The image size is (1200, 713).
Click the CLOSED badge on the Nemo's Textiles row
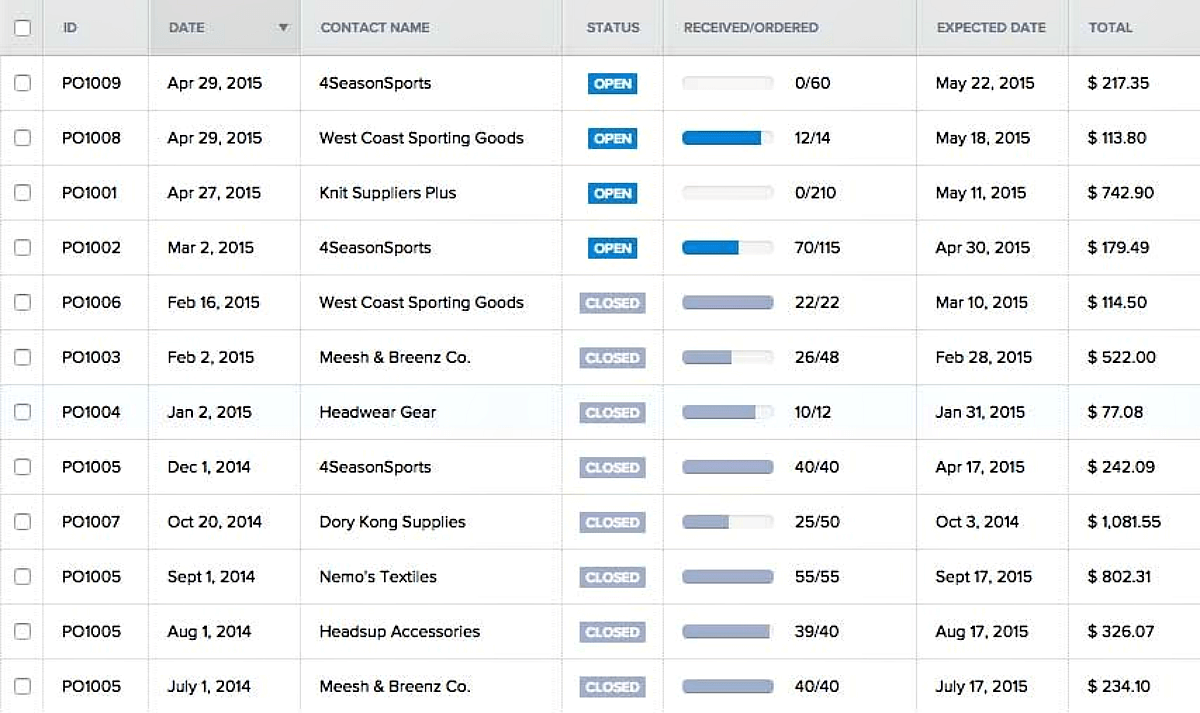point(612,577)
